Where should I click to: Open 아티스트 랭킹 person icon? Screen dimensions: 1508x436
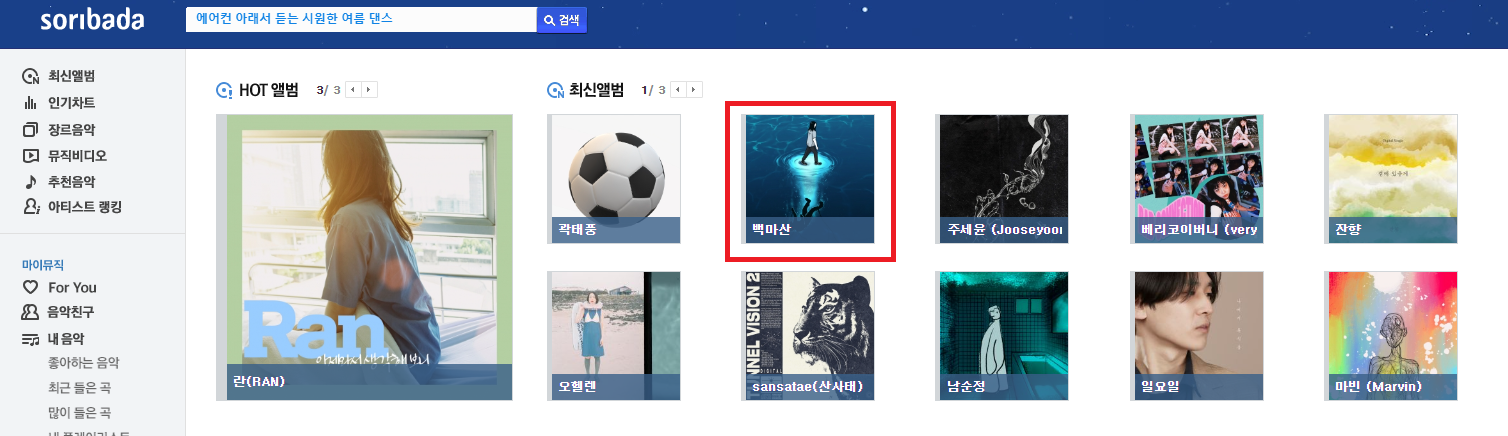tap(30, 207)
